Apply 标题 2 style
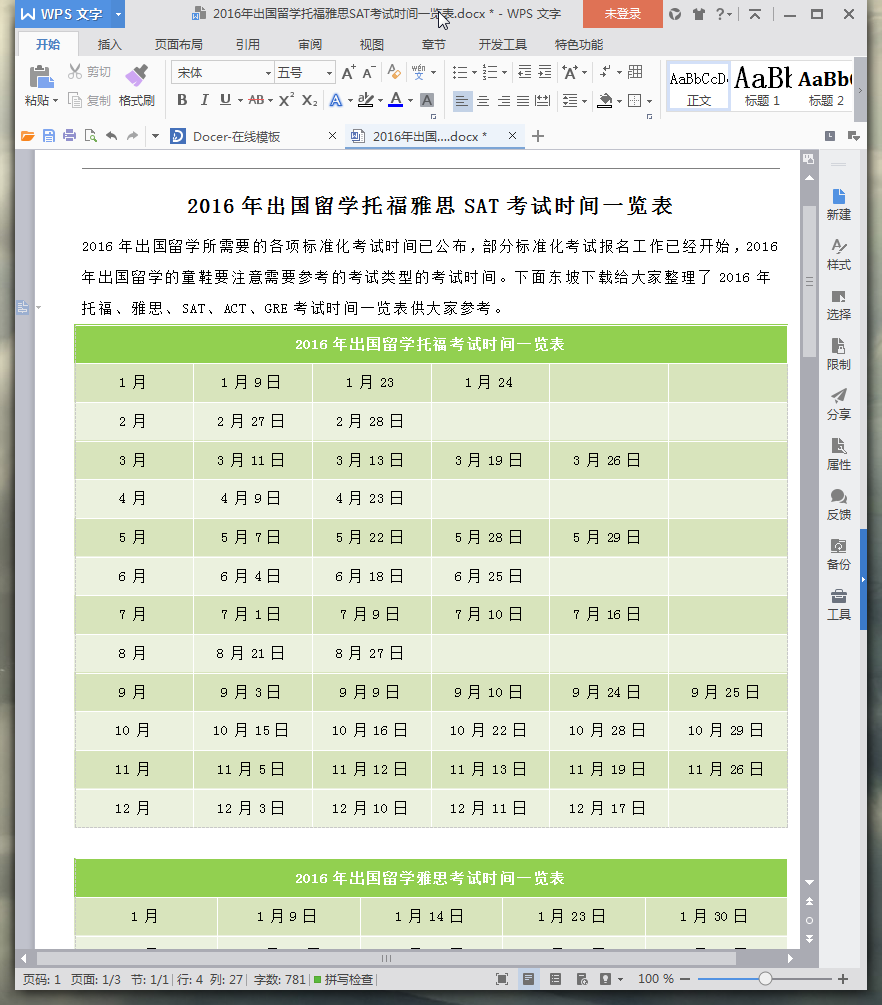Viewport: 882px width, 1005px height. tap(826, 87)
